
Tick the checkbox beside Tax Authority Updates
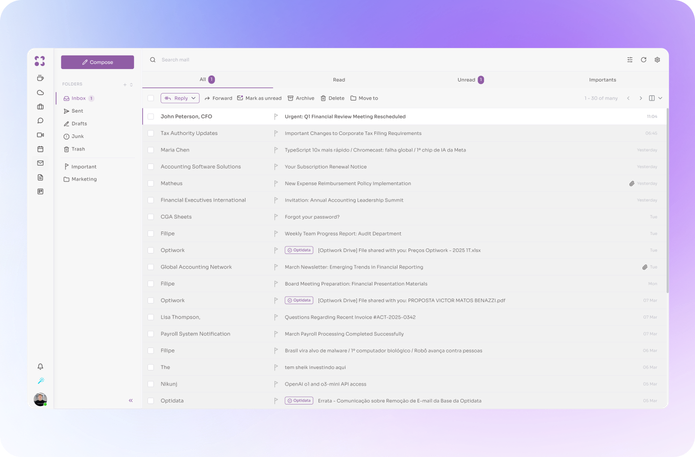152,133
